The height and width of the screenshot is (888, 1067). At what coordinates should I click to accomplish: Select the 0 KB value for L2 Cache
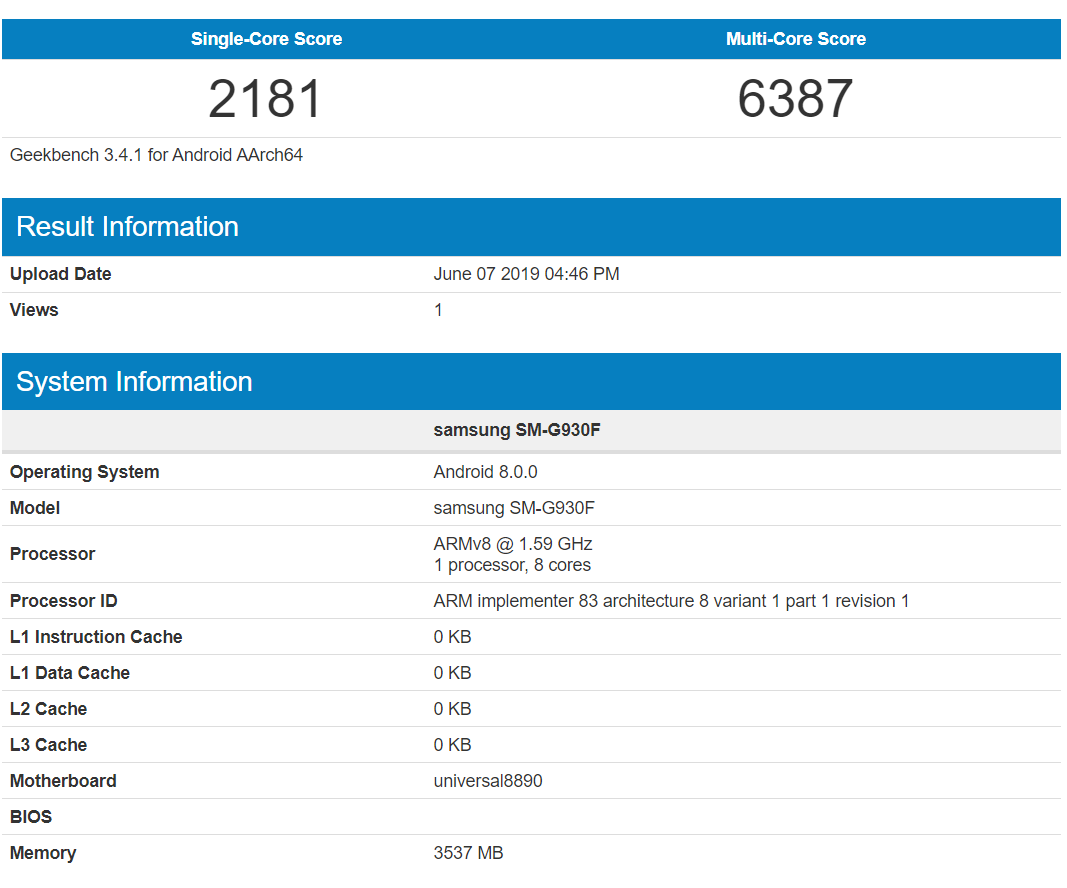pos(452,709)
